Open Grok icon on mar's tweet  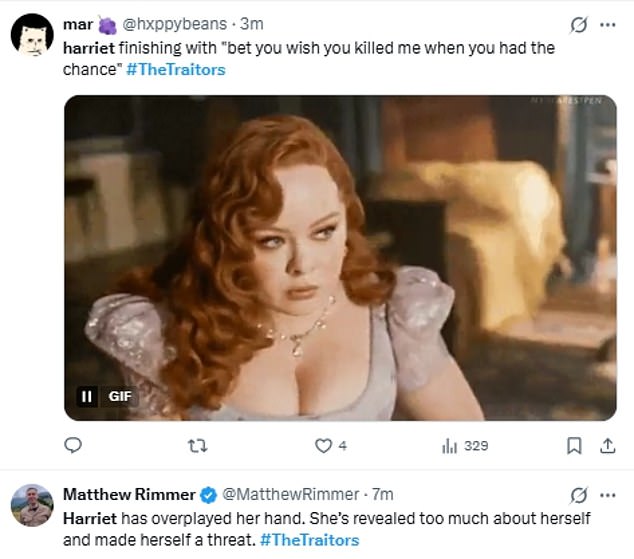(577, 24)
